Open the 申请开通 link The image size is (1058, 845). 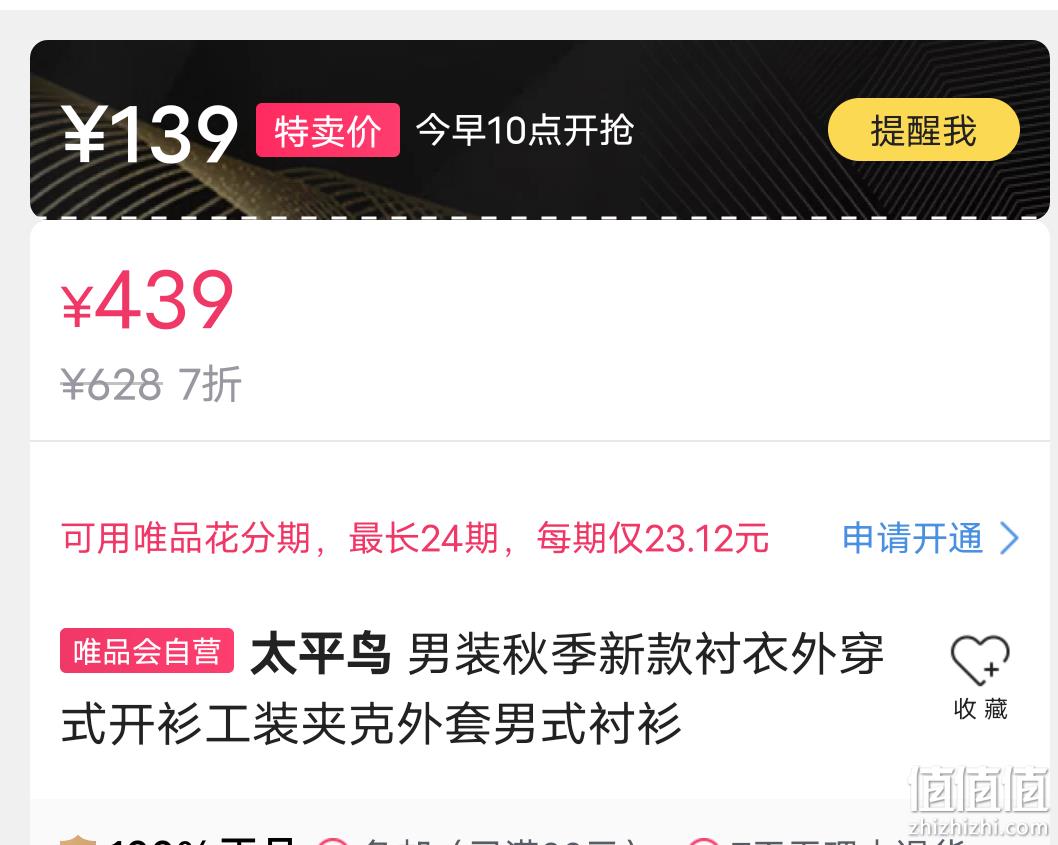click(912, 539)
